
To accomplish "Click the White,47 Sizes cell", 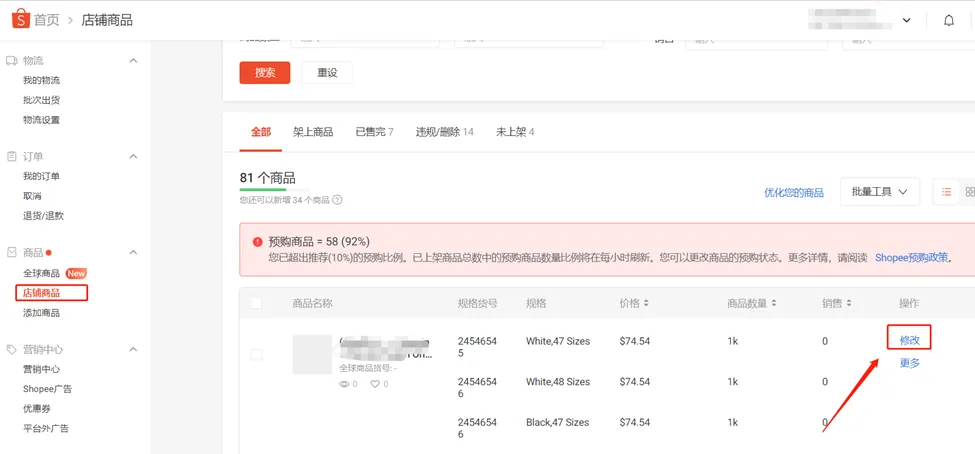I will (558, 341).
